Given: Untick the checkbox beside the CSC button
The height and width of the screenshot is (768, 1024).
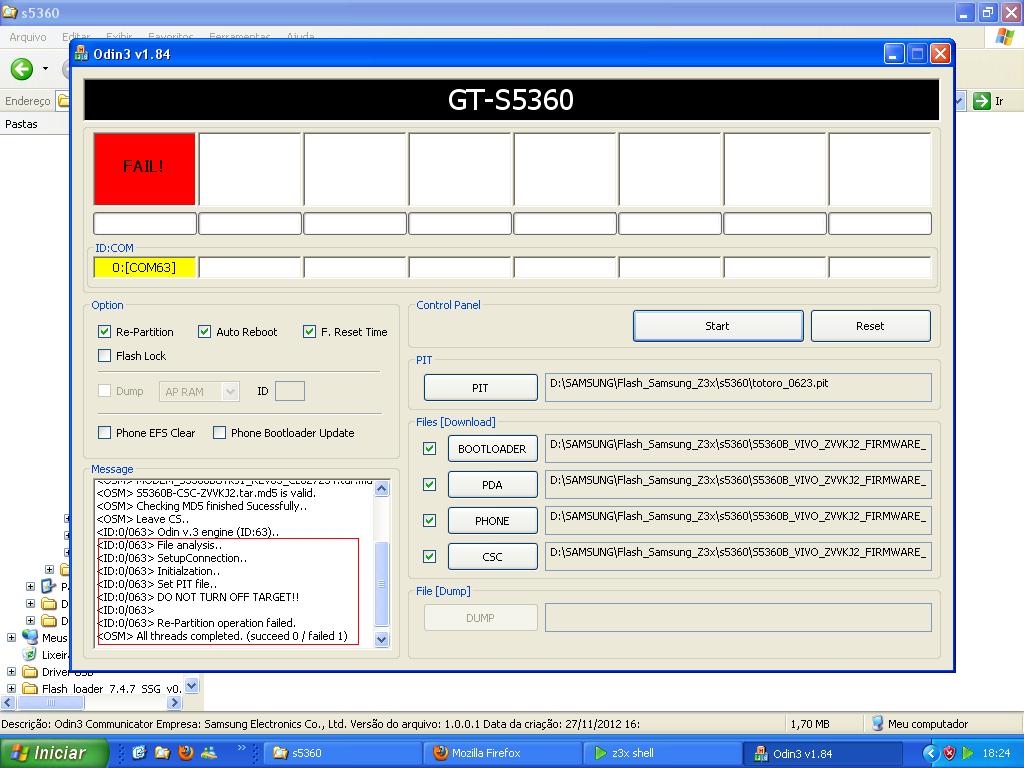Looking at the screenshot, I should (430, 556).
